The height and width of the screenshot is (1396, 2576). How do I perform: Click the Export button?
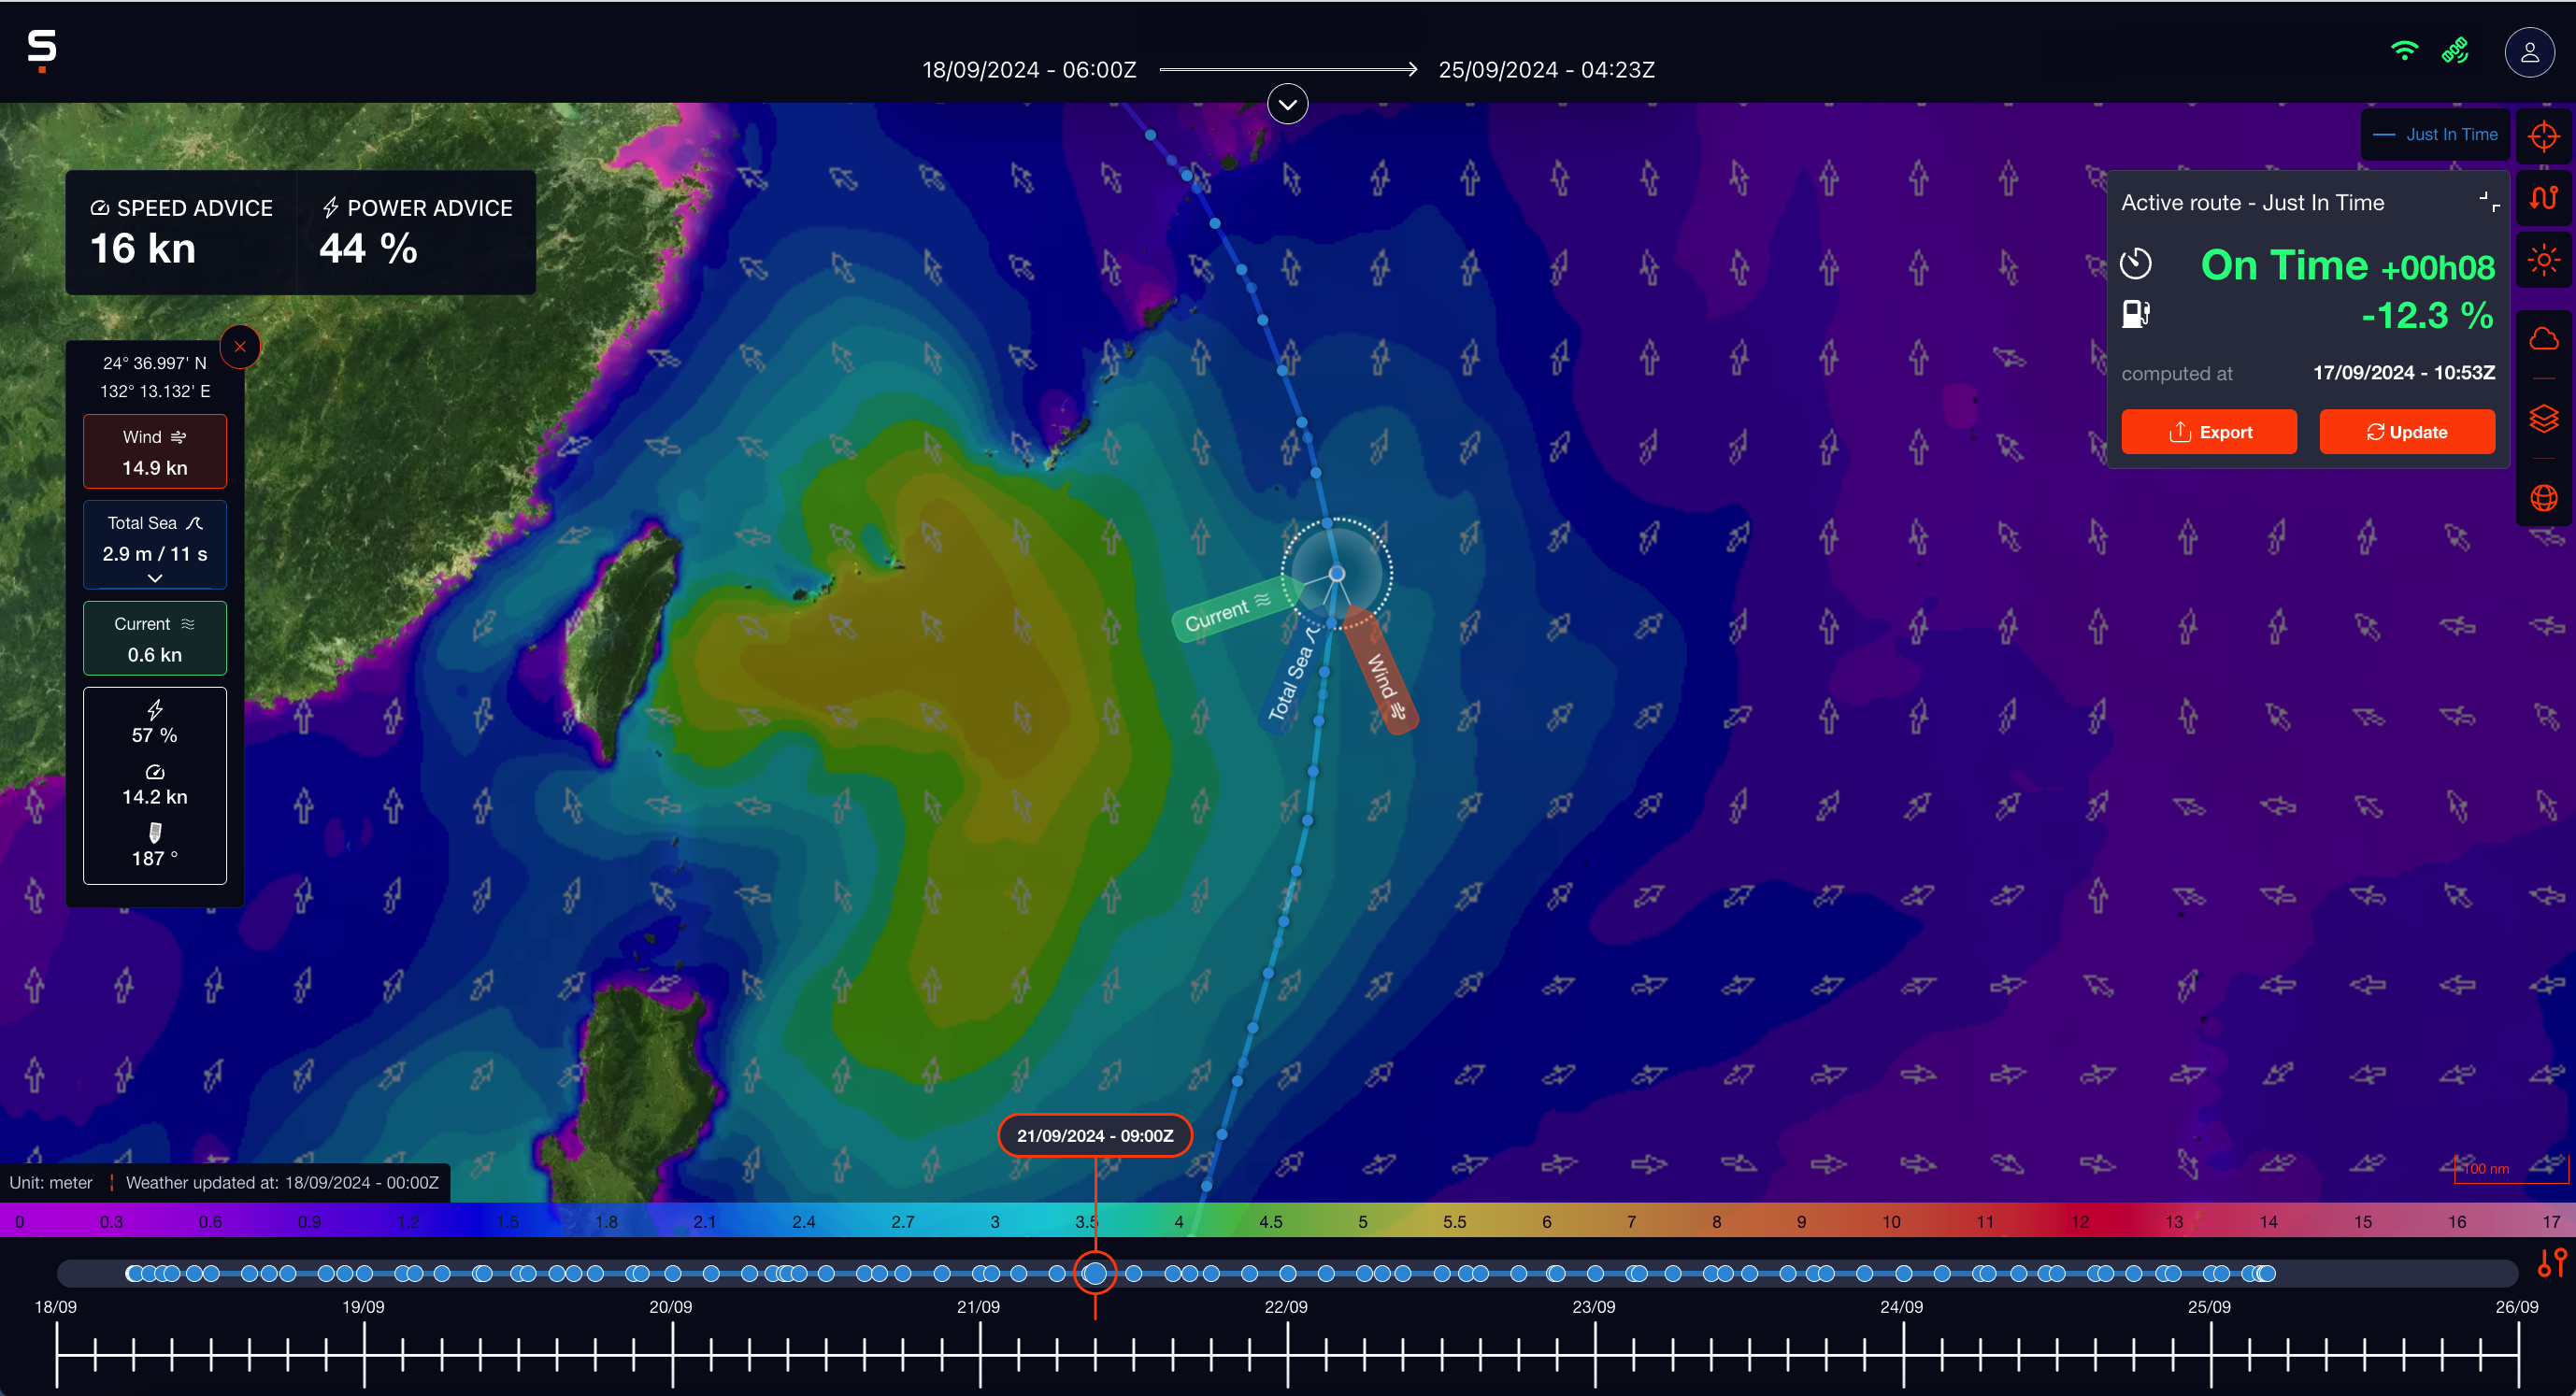(x=2208, y=432)
